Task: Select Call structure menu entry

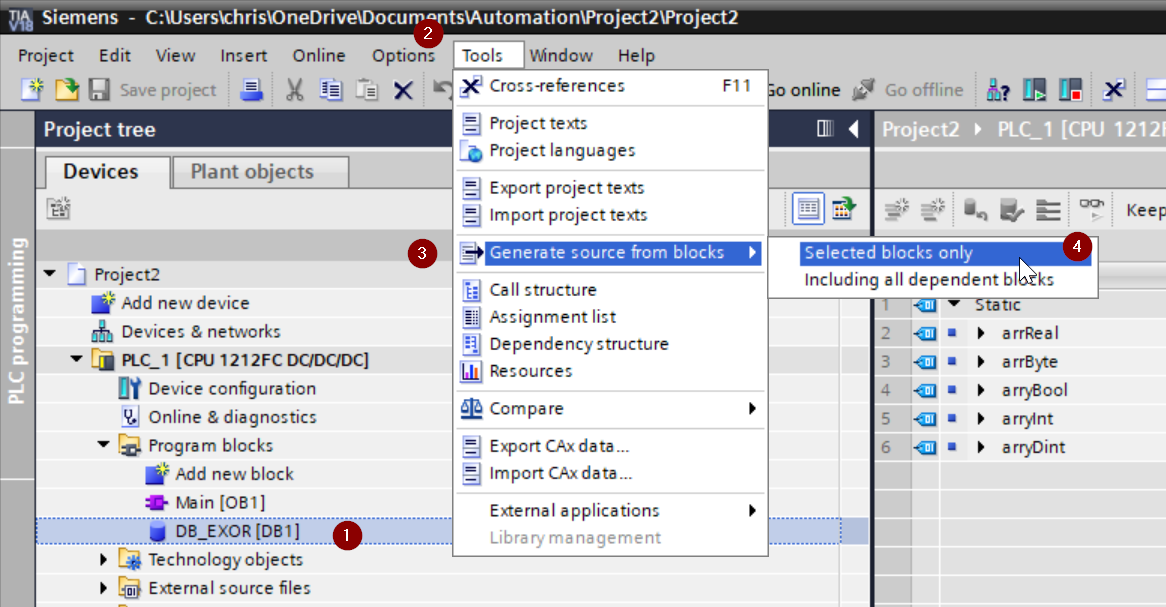Action: click(611, 290)
